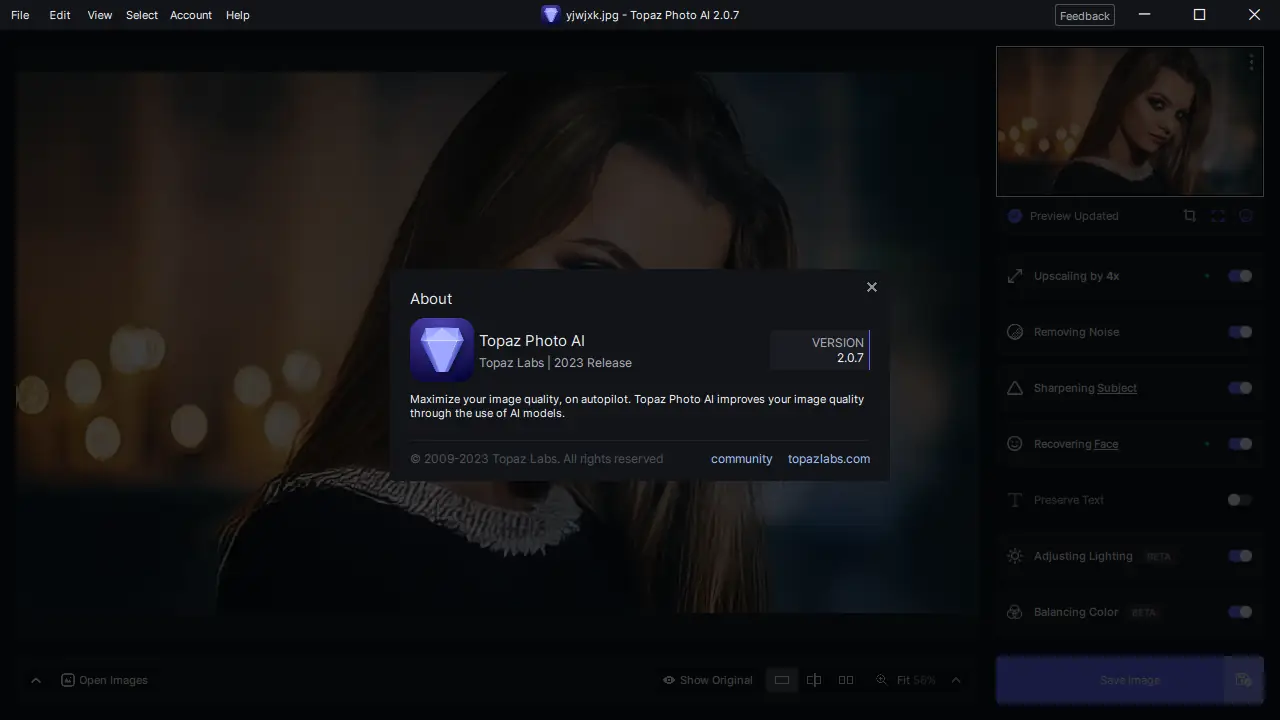The image size is (1280, 720).
Task: Select split view layout icon
Action: click(x=814, y=680)
